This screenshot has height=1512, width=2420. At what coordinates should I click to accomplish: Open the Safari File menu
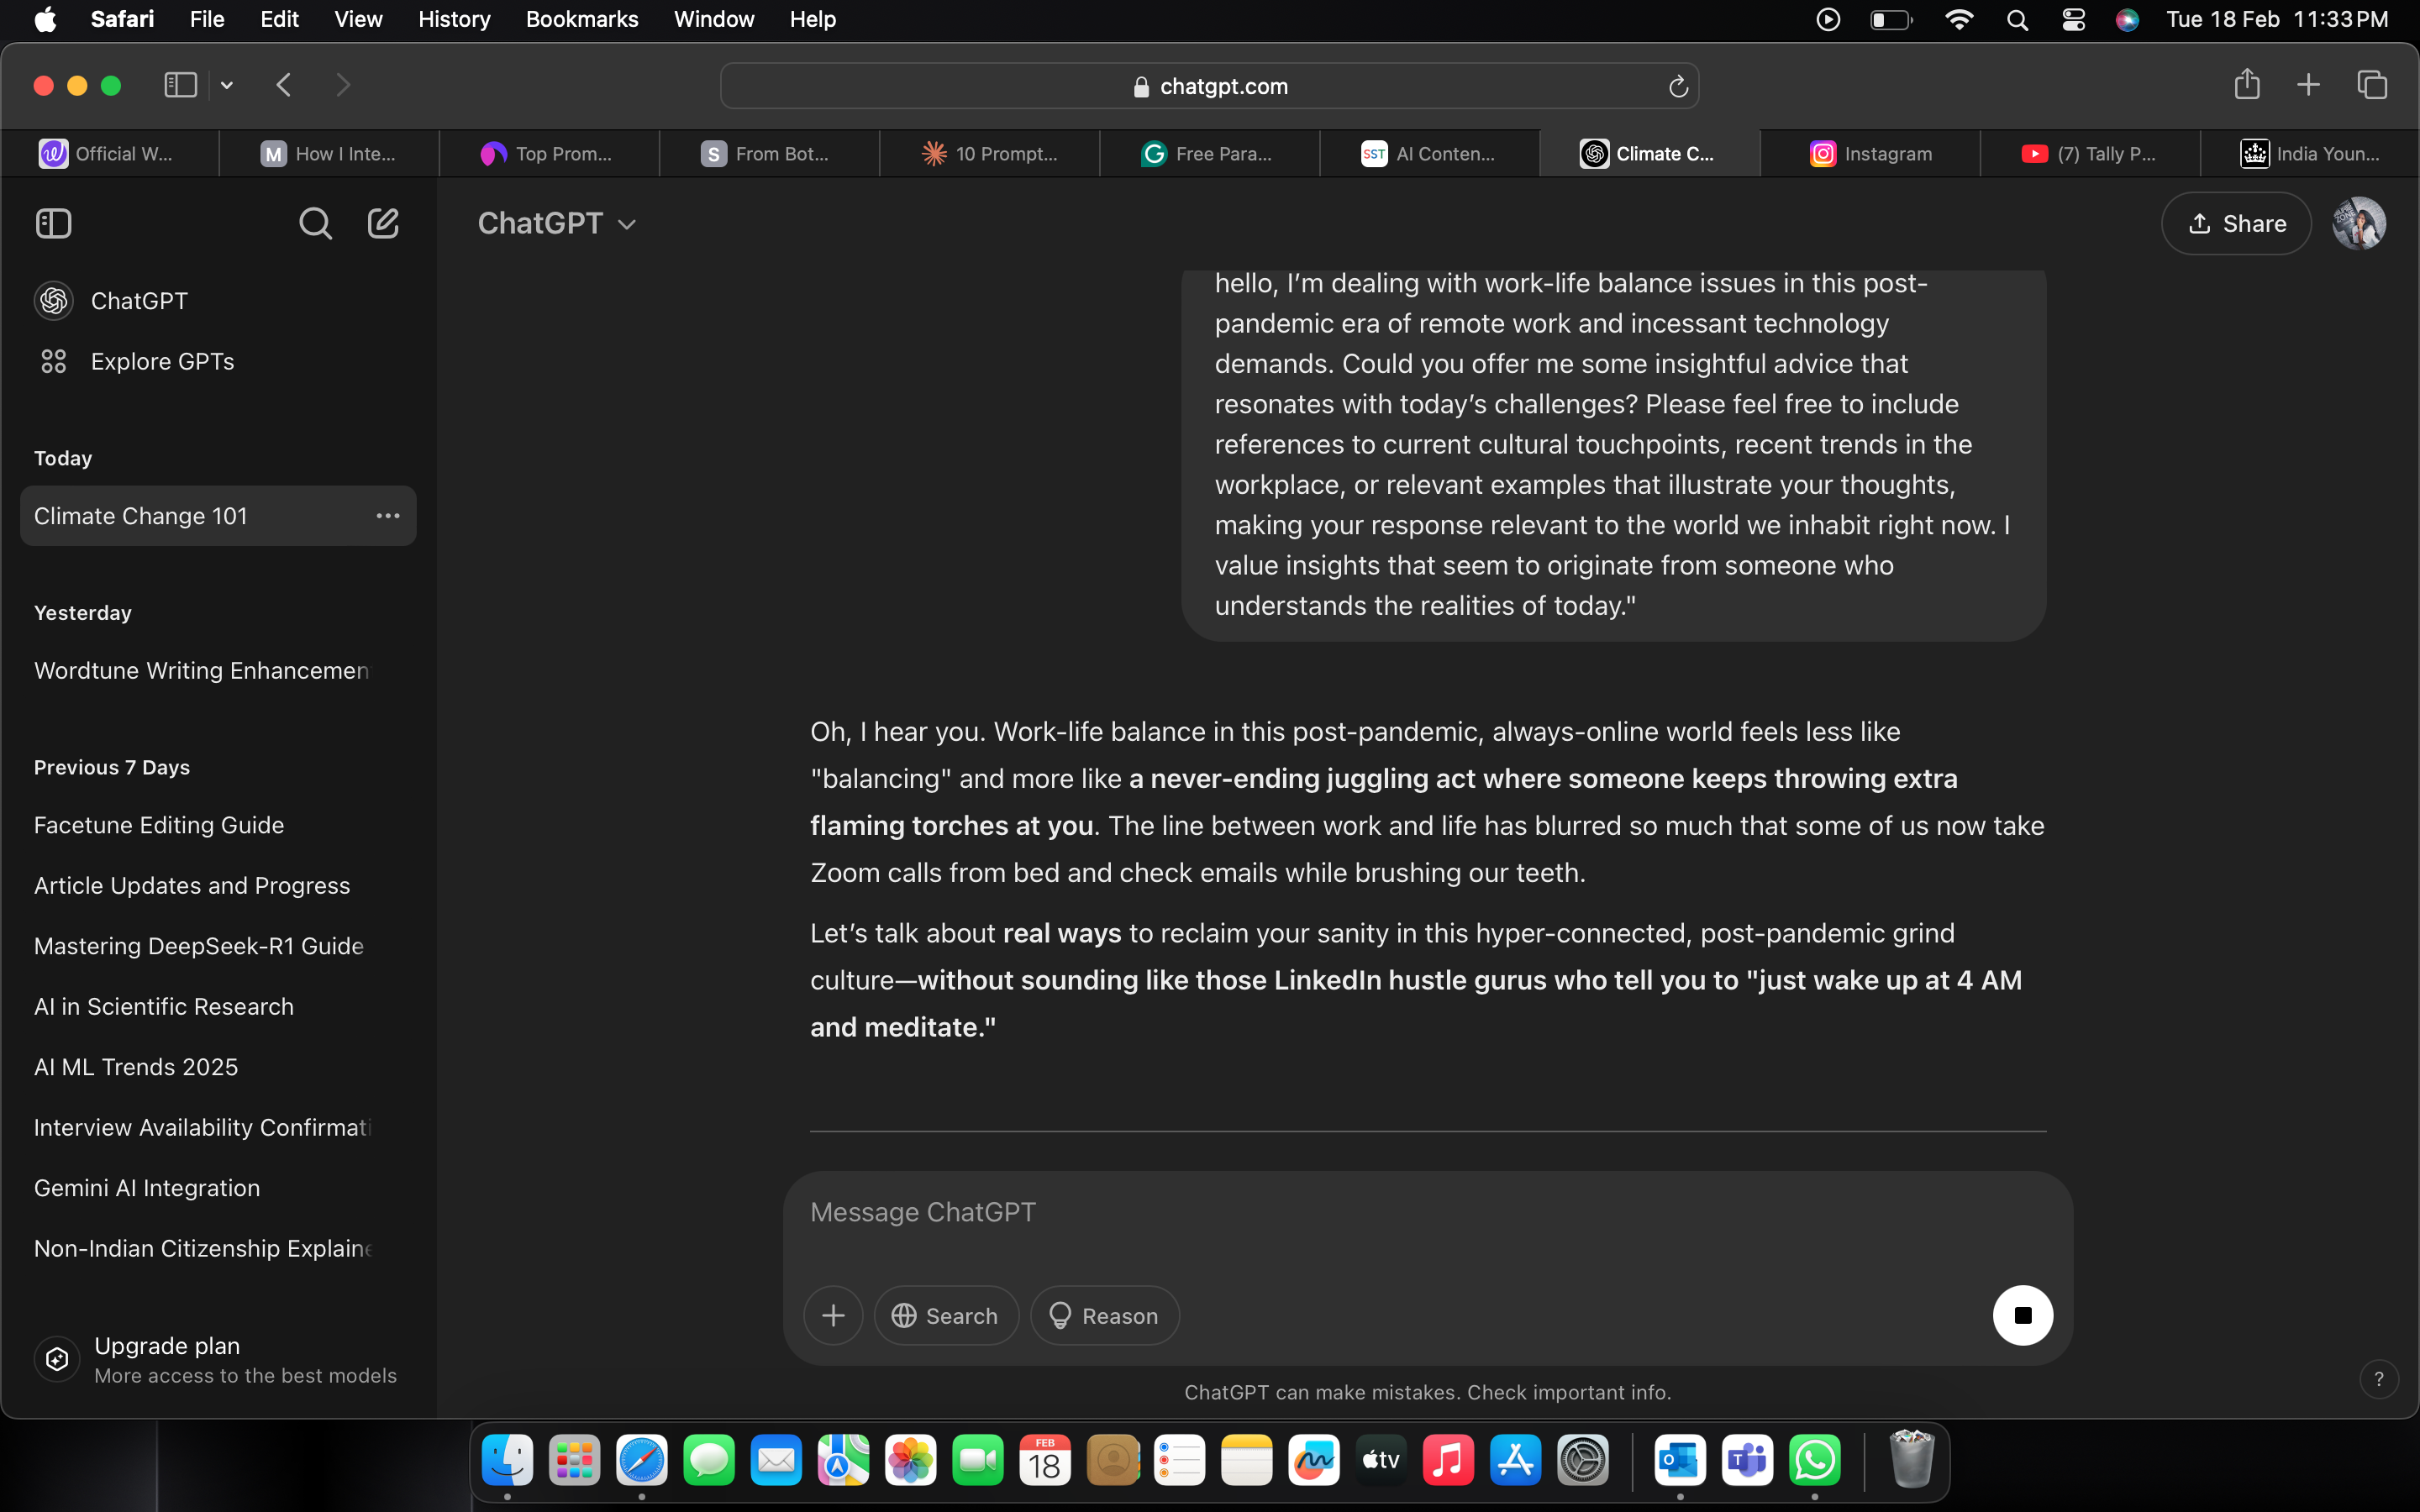tap(207, 19)
